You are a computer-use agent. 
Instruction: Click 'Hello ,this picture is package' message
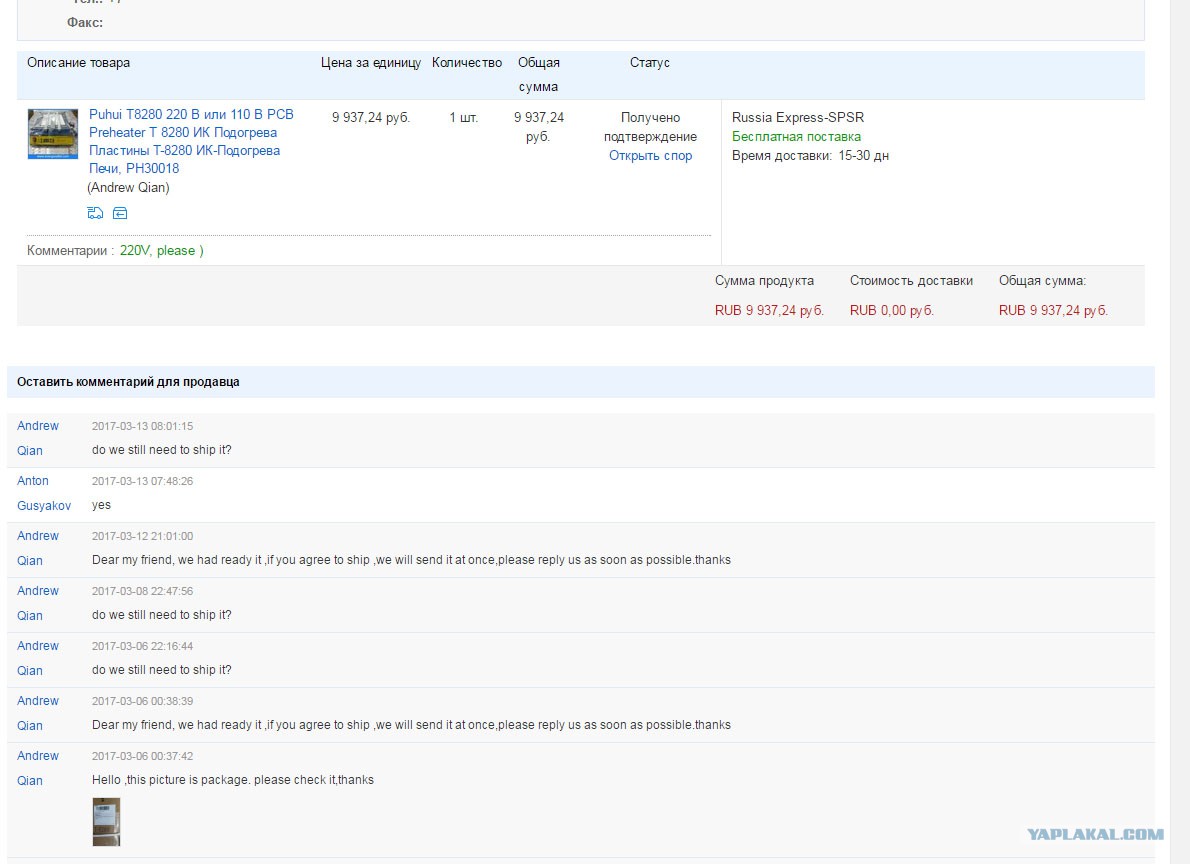233,780
